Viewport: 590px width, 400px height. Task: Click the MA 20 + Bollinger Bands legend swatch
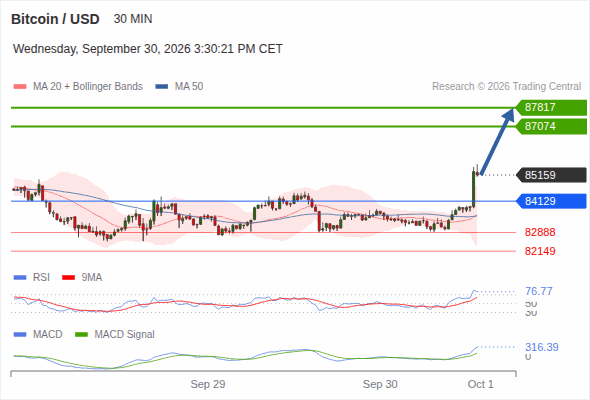click(x=20, y=87)
